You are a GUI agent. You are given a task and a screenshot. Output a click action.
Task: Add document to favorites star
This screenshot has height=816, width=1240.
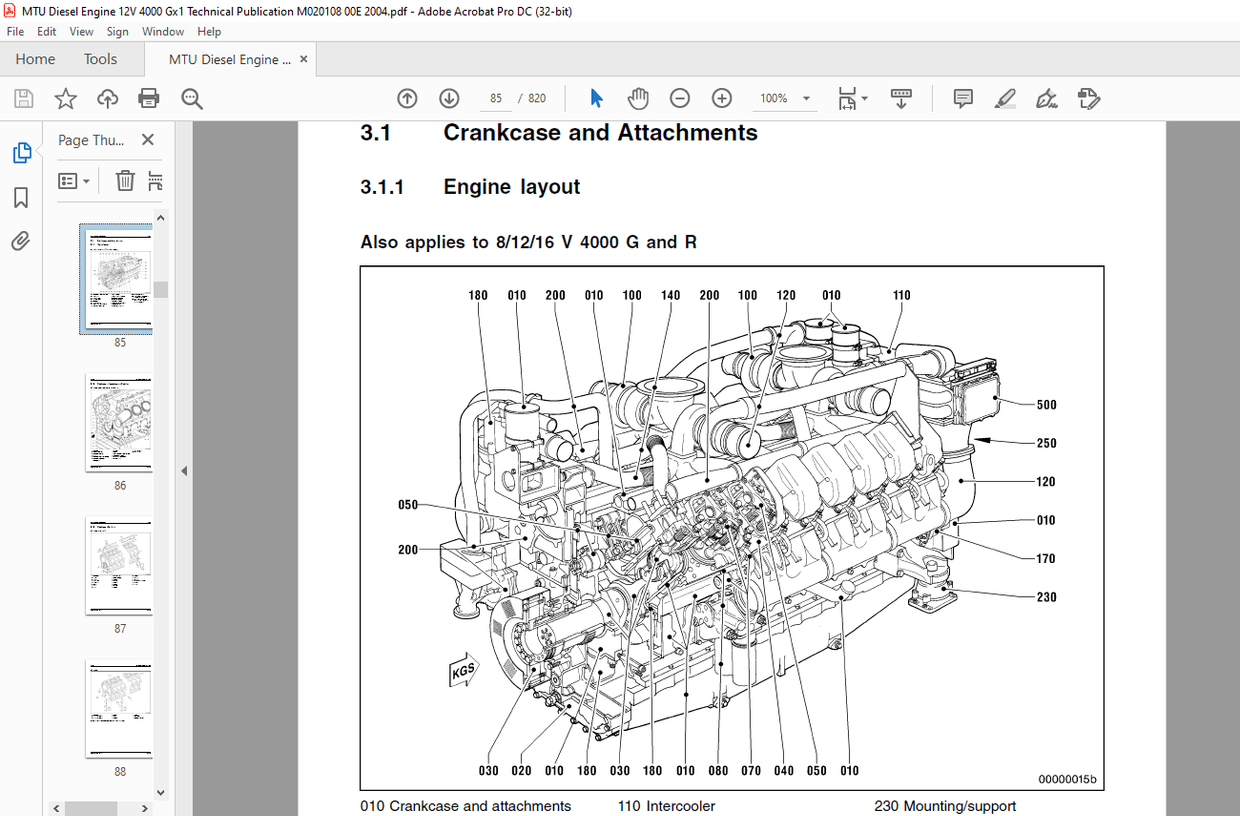click(x=65, y=98)
